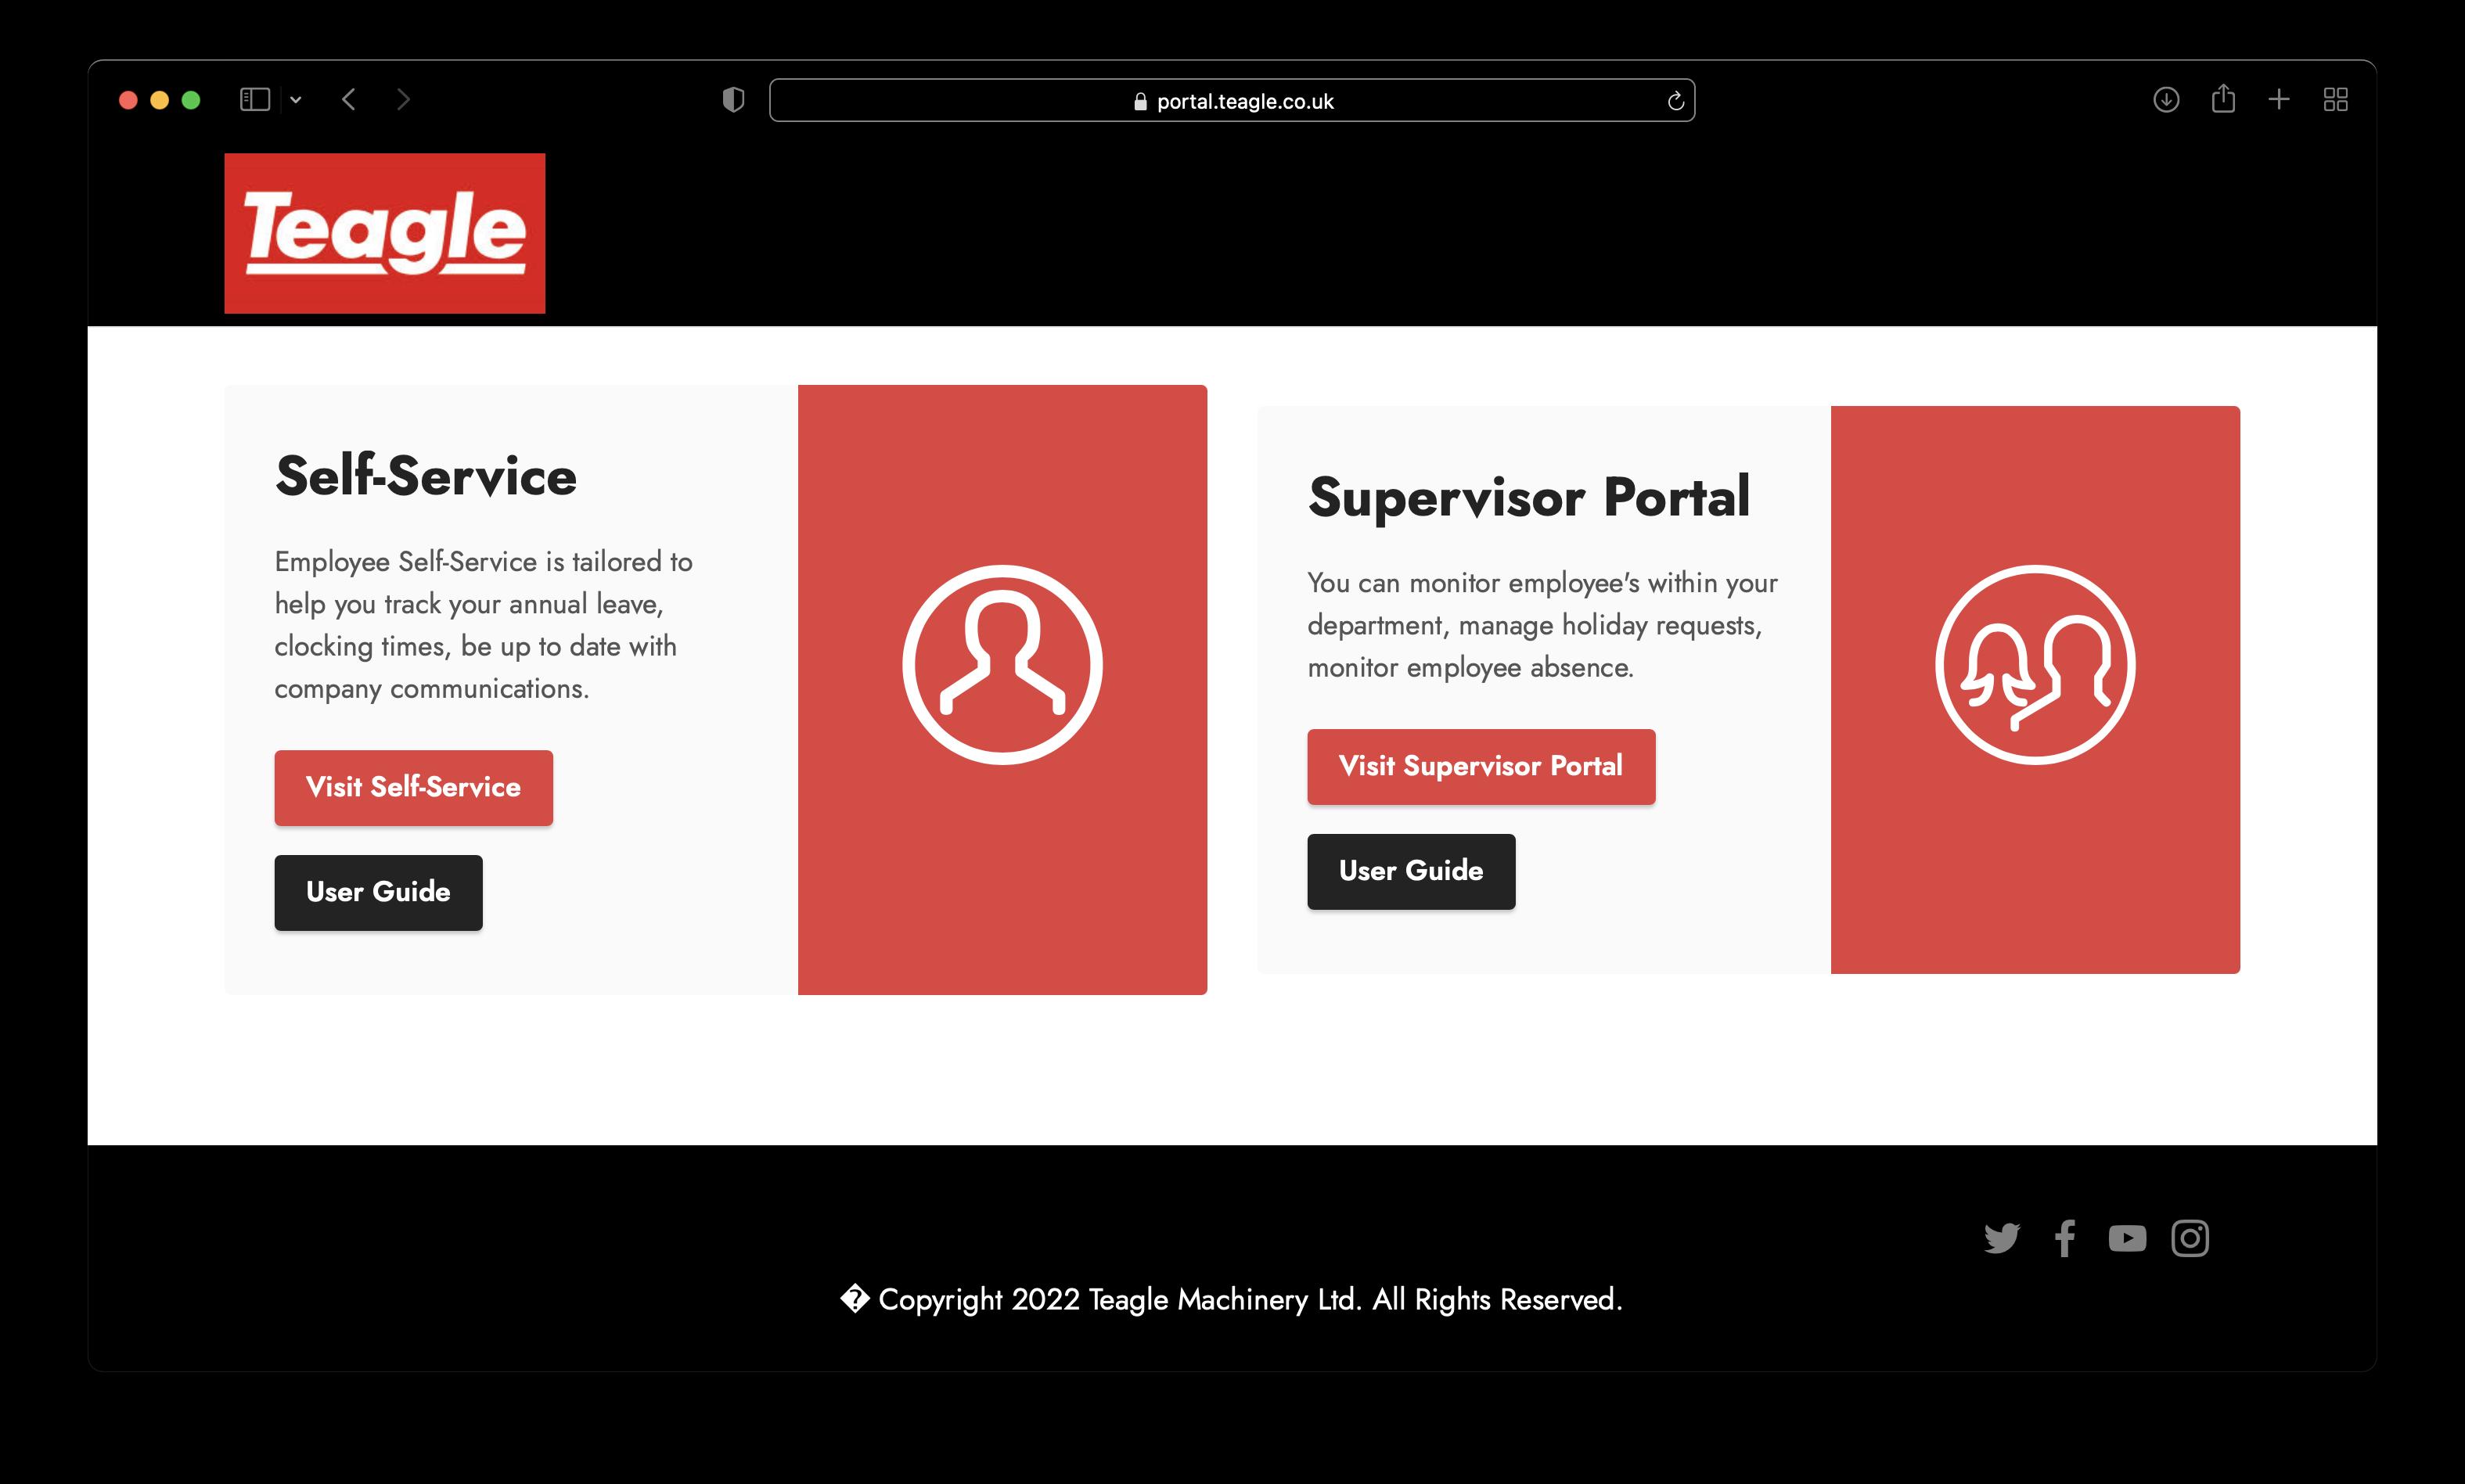Open the Twitter social icon
The image size is (2465, 1484).
(x=2001, y=1238)
